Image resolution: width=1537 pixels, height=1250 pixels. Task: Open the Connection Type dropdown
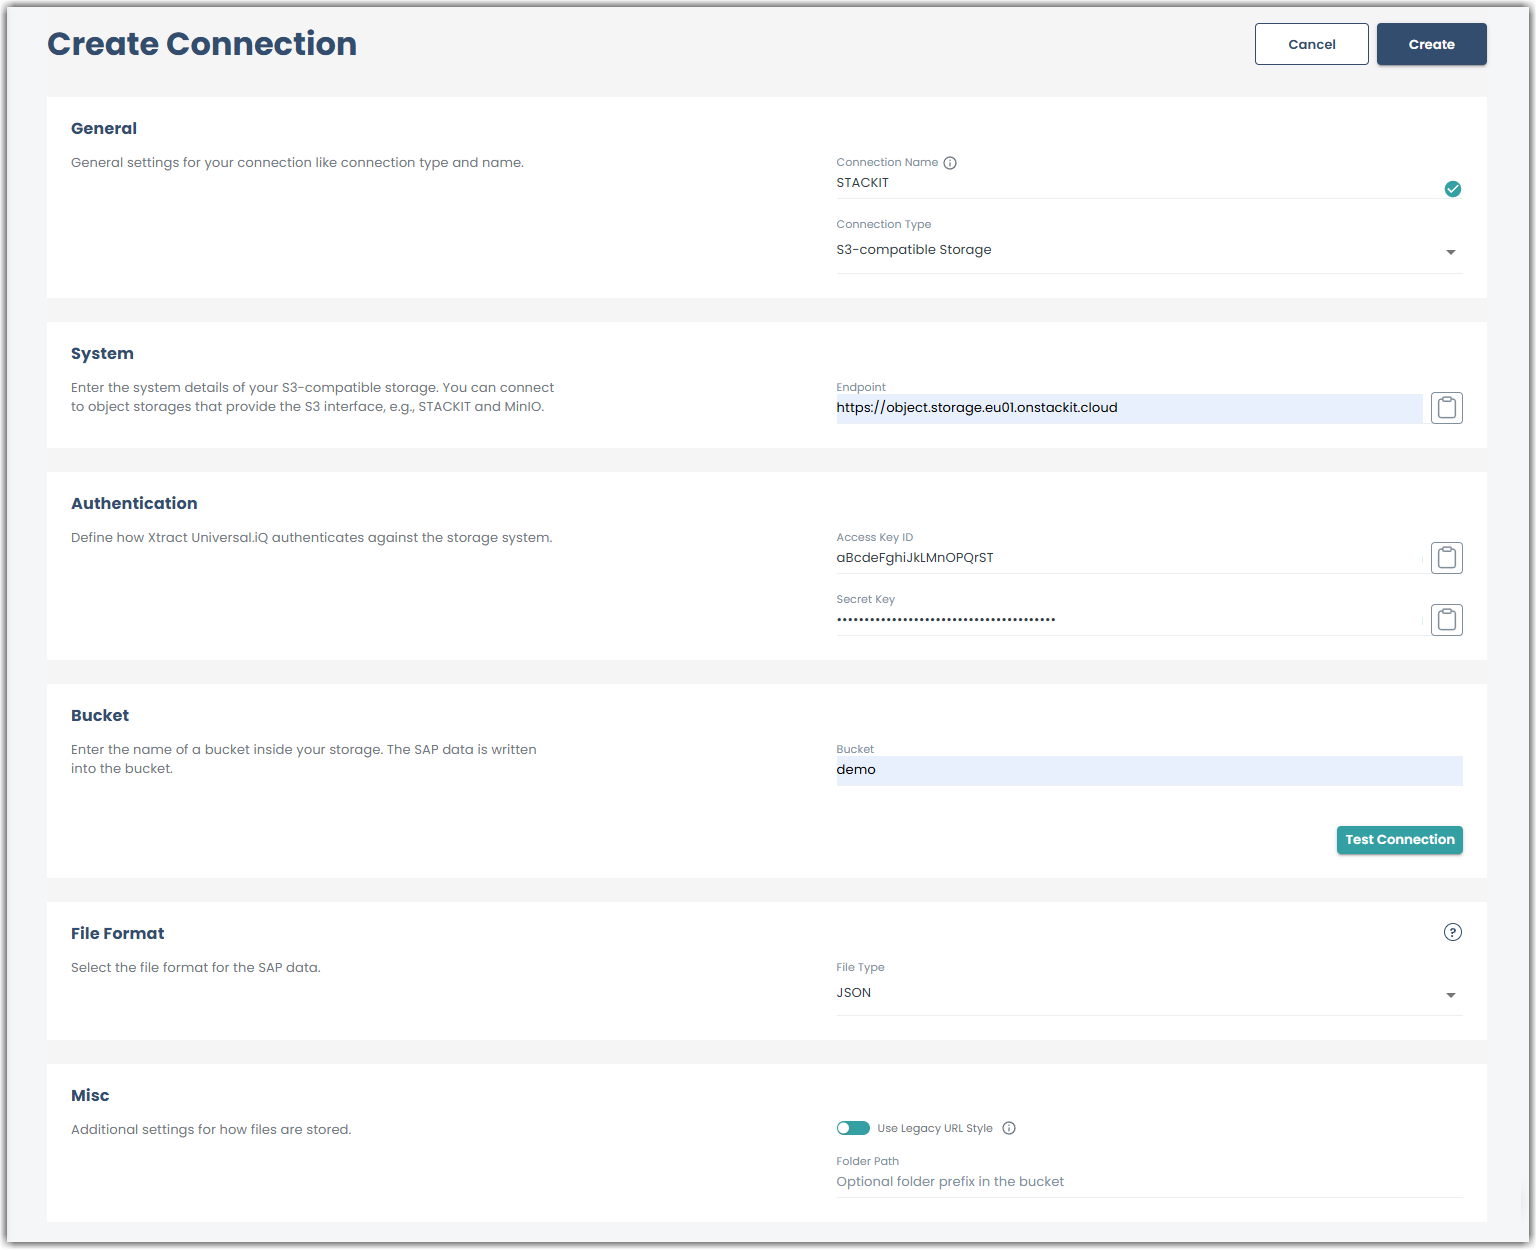[x=1149, y=251]
